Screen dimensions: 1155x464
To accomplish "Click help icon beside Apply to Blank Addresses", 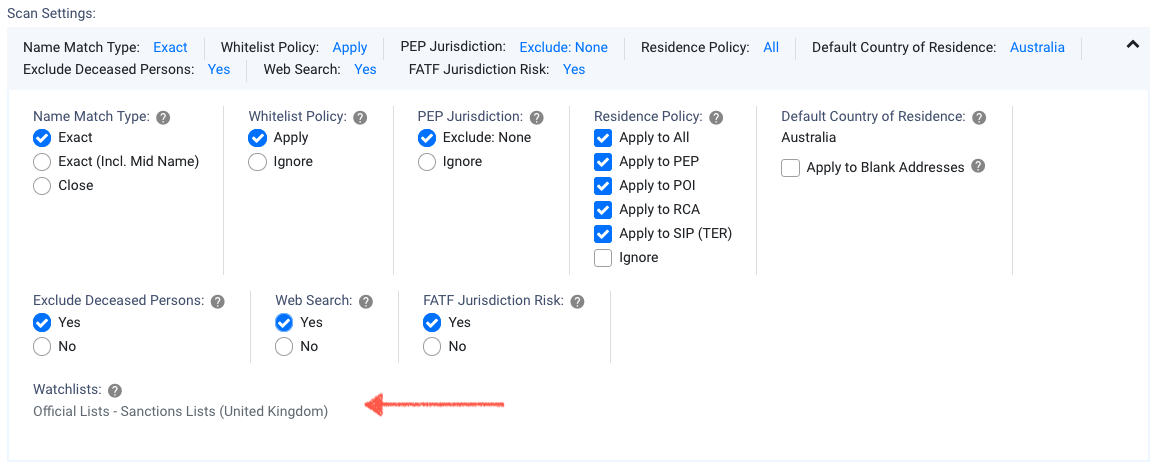I will point(978,166).
